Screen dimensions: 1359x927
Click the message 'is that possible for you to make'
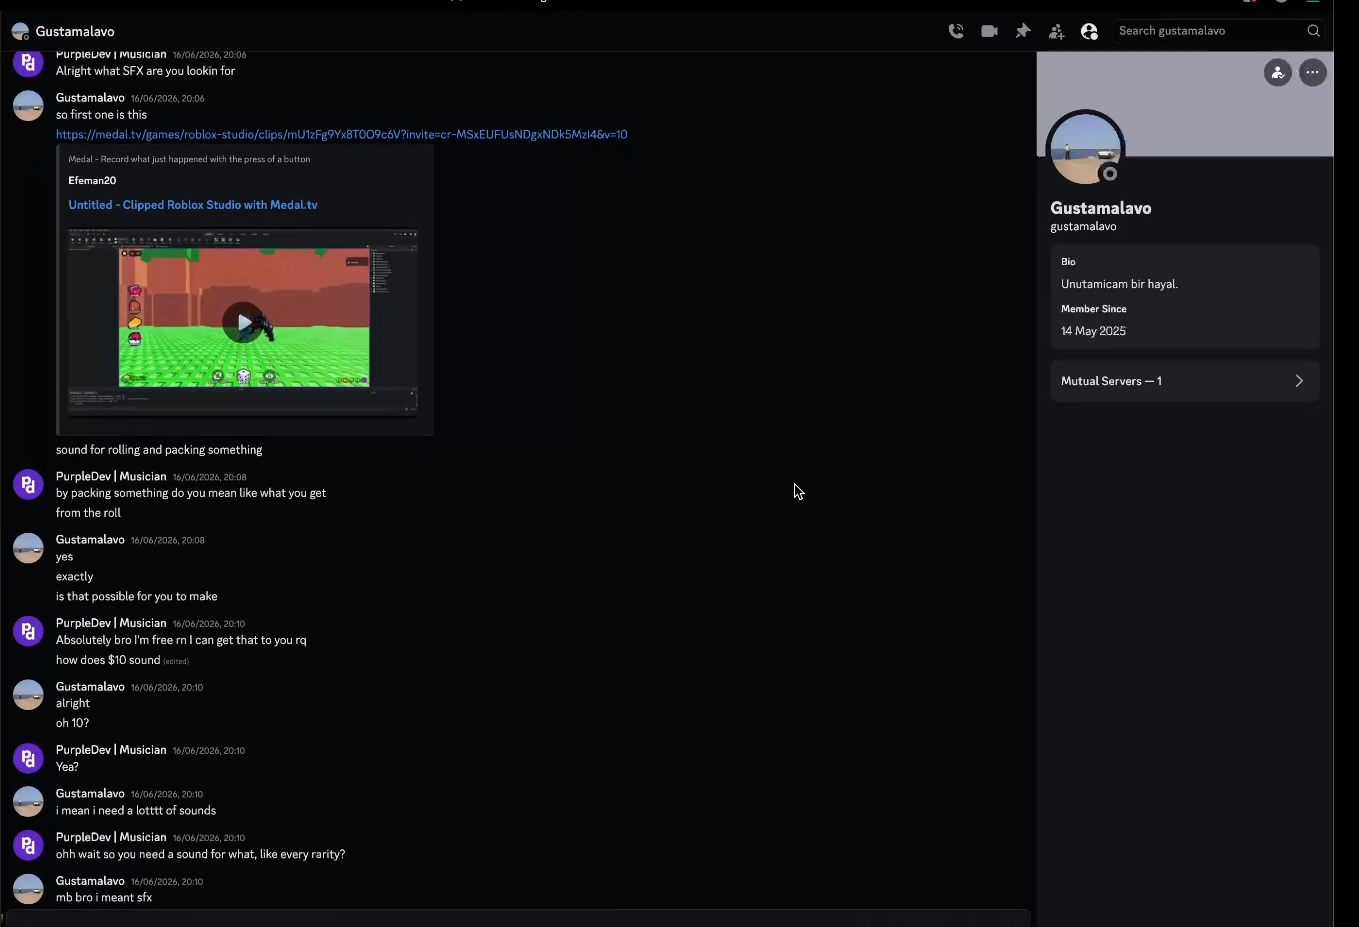[x=136, y=596]
